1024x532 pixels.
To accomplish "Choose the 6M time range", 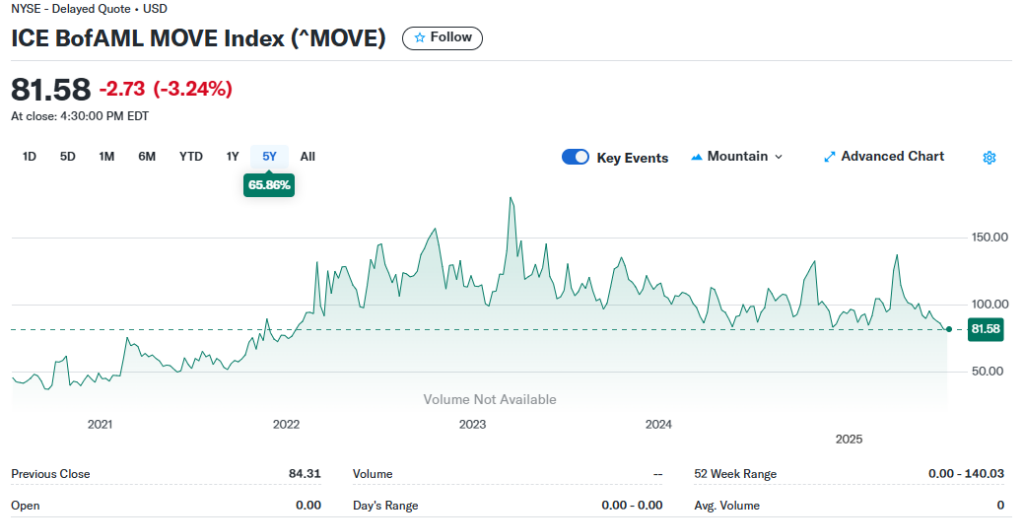I will (147, 157).
